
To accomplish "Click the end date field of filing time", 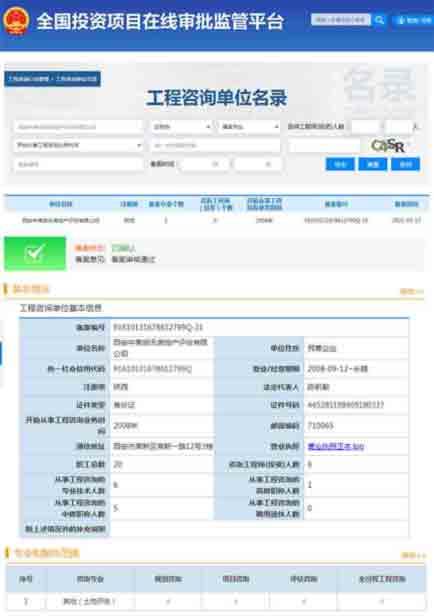I will click(x=257, y=164).
